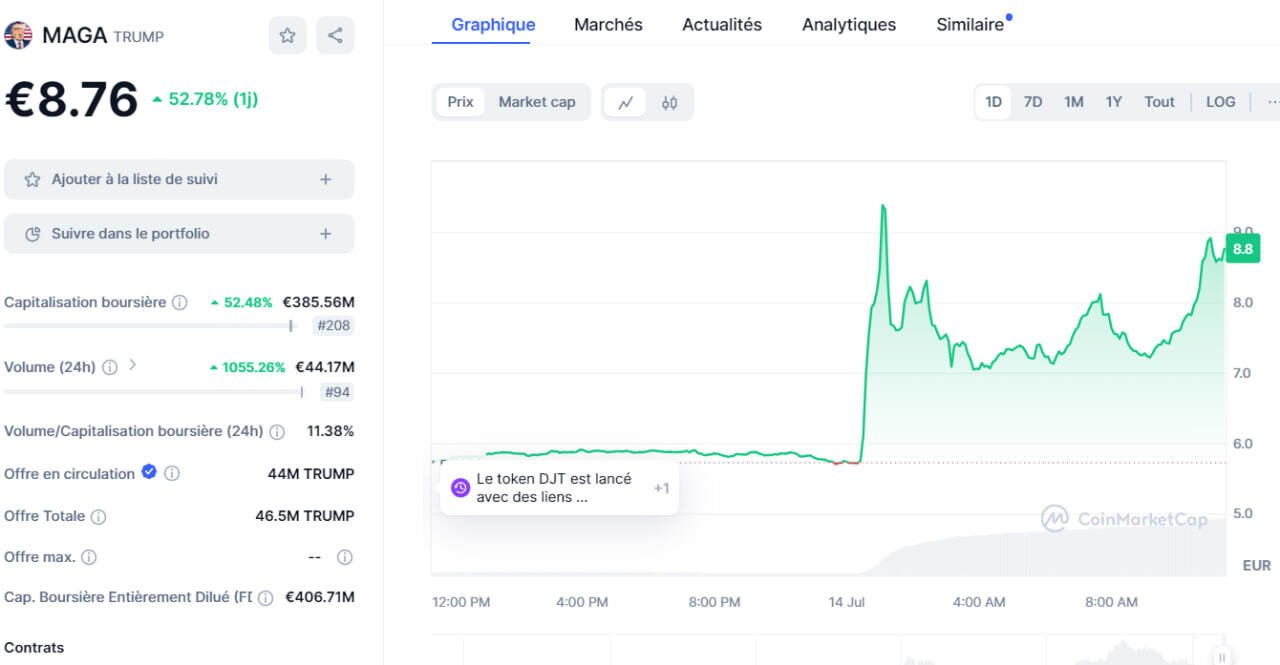The height and width of the screenshot is (665, 1280).
Task: Open Le token DJT est lancé news item
Action: pos(554,488)
